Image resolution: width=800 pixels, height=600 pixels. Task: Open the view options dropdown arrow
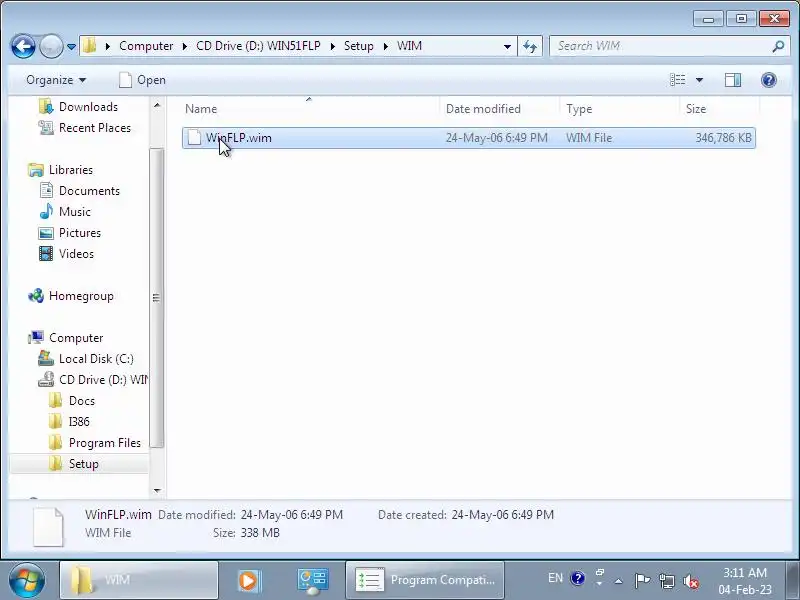coord(699,80)
